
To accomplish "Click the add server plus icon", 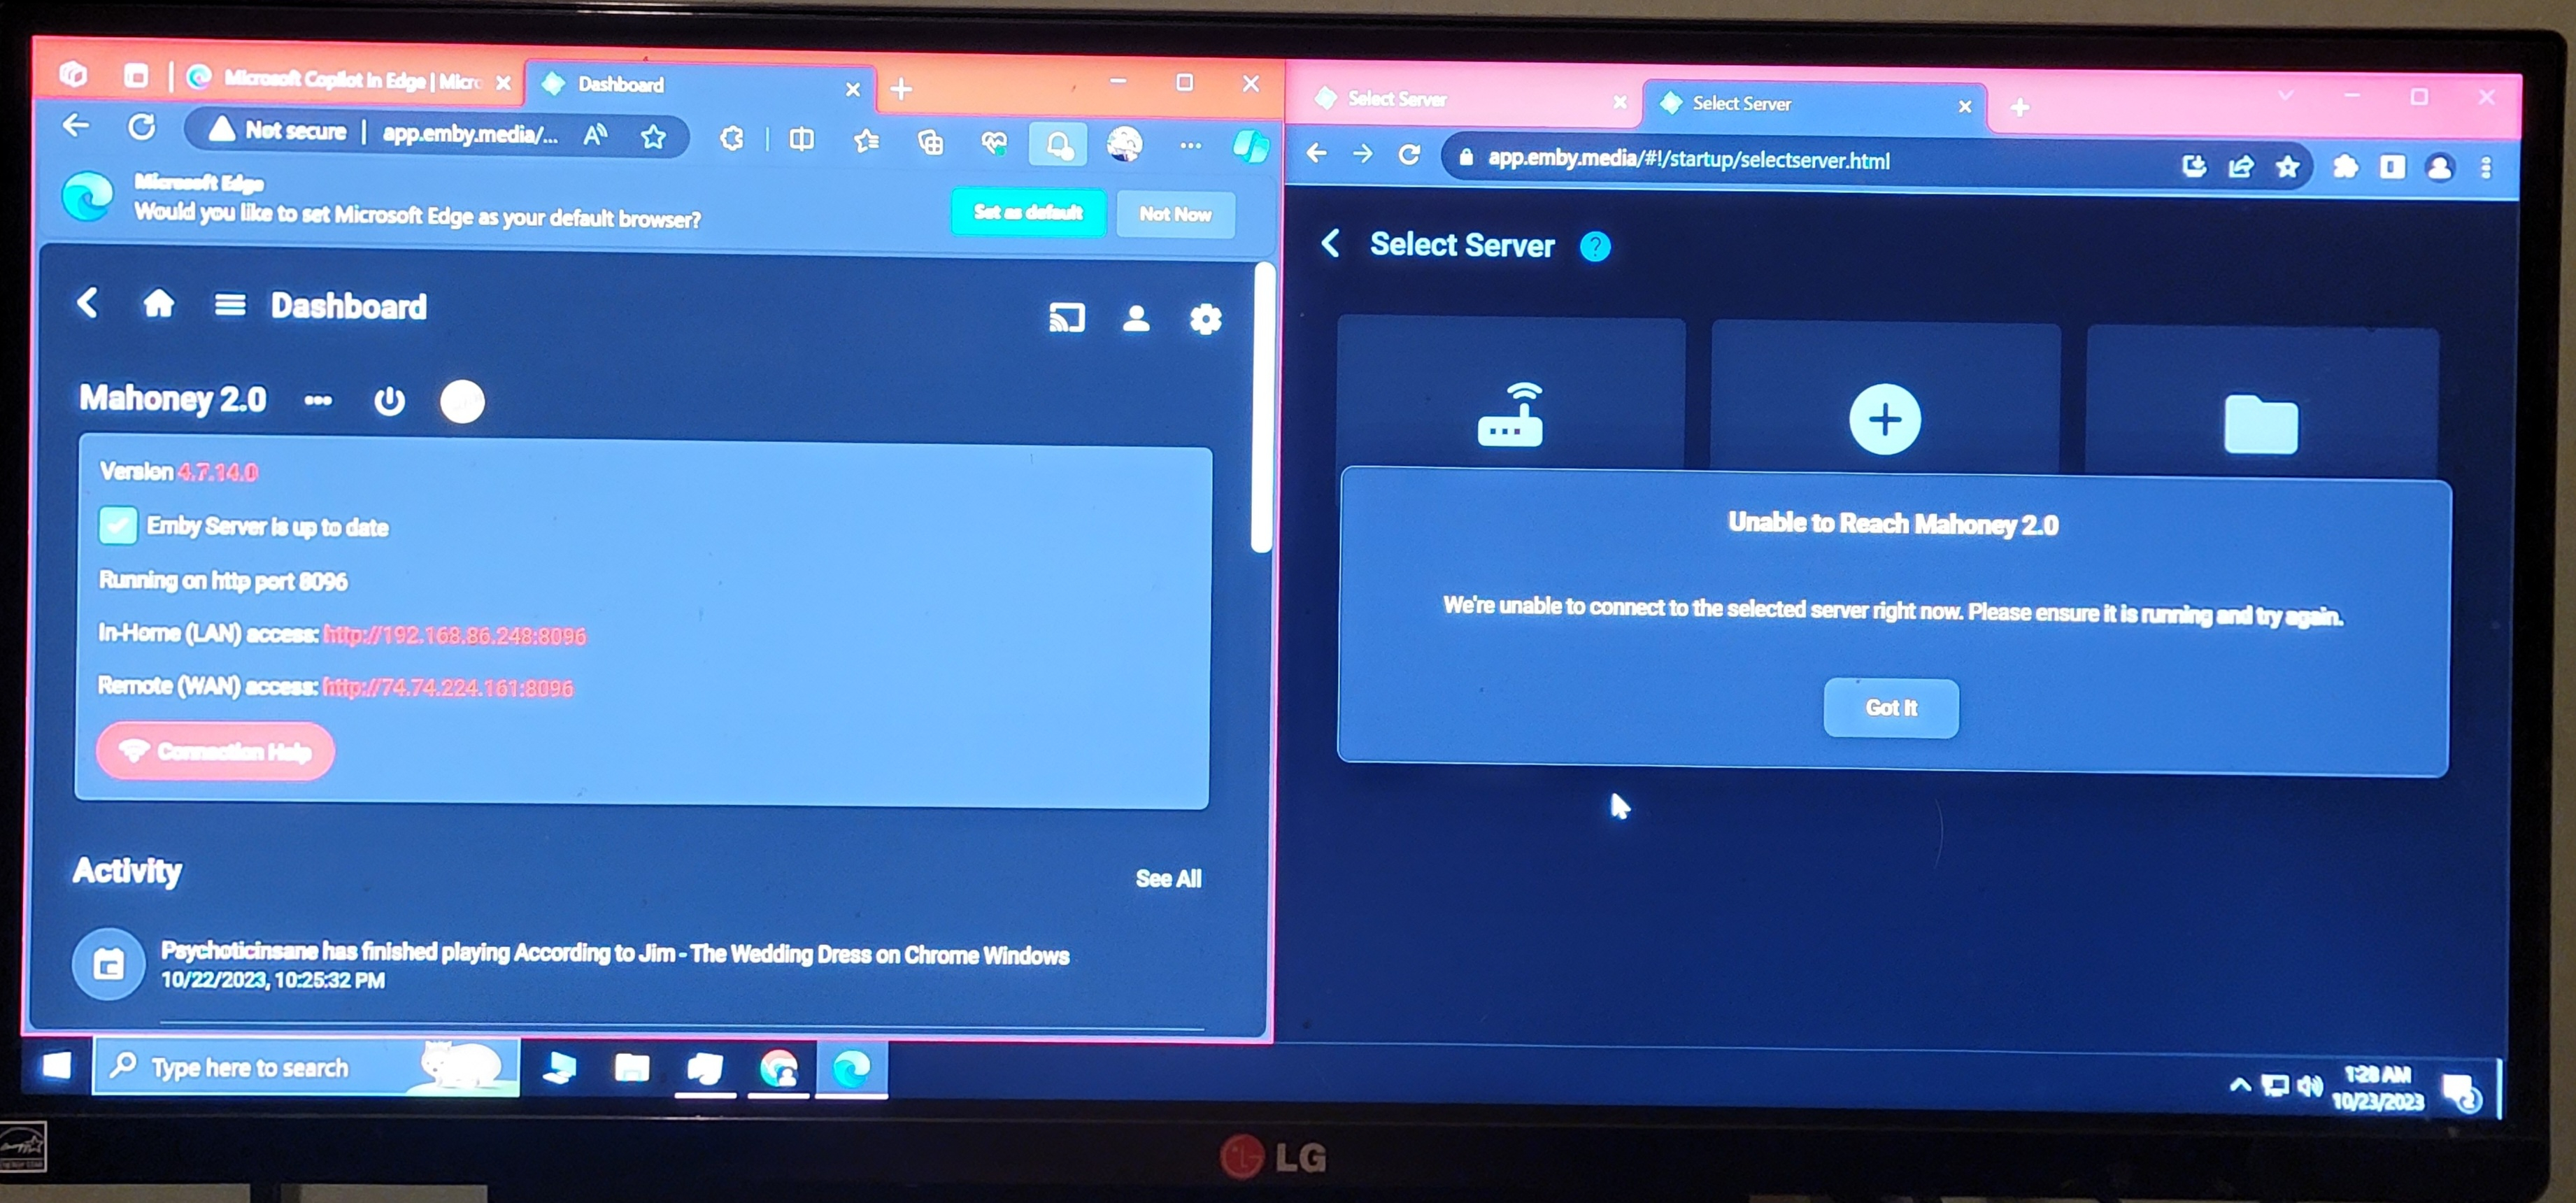I will (1884, 420).
